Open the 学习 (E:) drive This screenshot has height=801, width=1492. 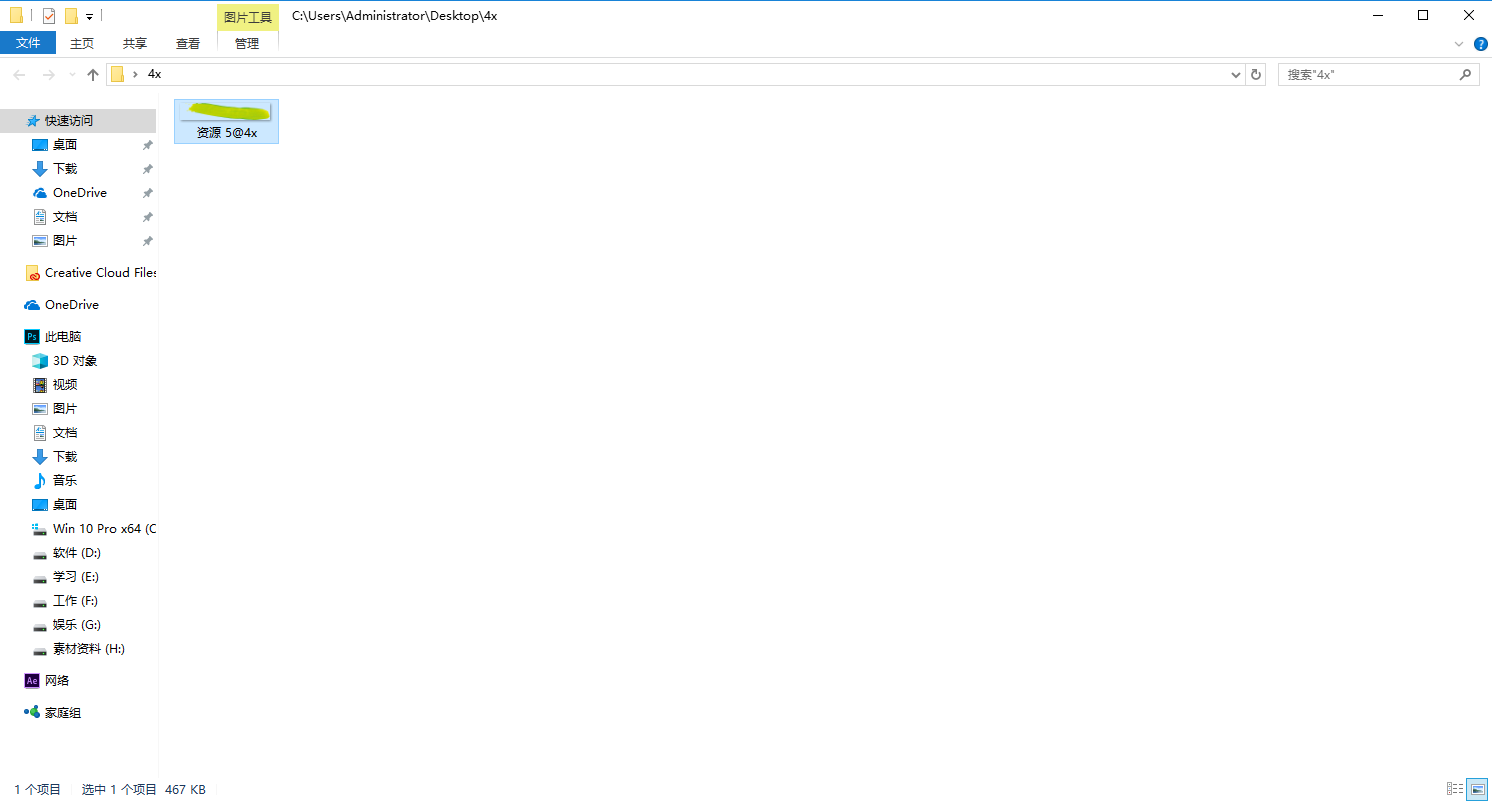click(78, 576)
